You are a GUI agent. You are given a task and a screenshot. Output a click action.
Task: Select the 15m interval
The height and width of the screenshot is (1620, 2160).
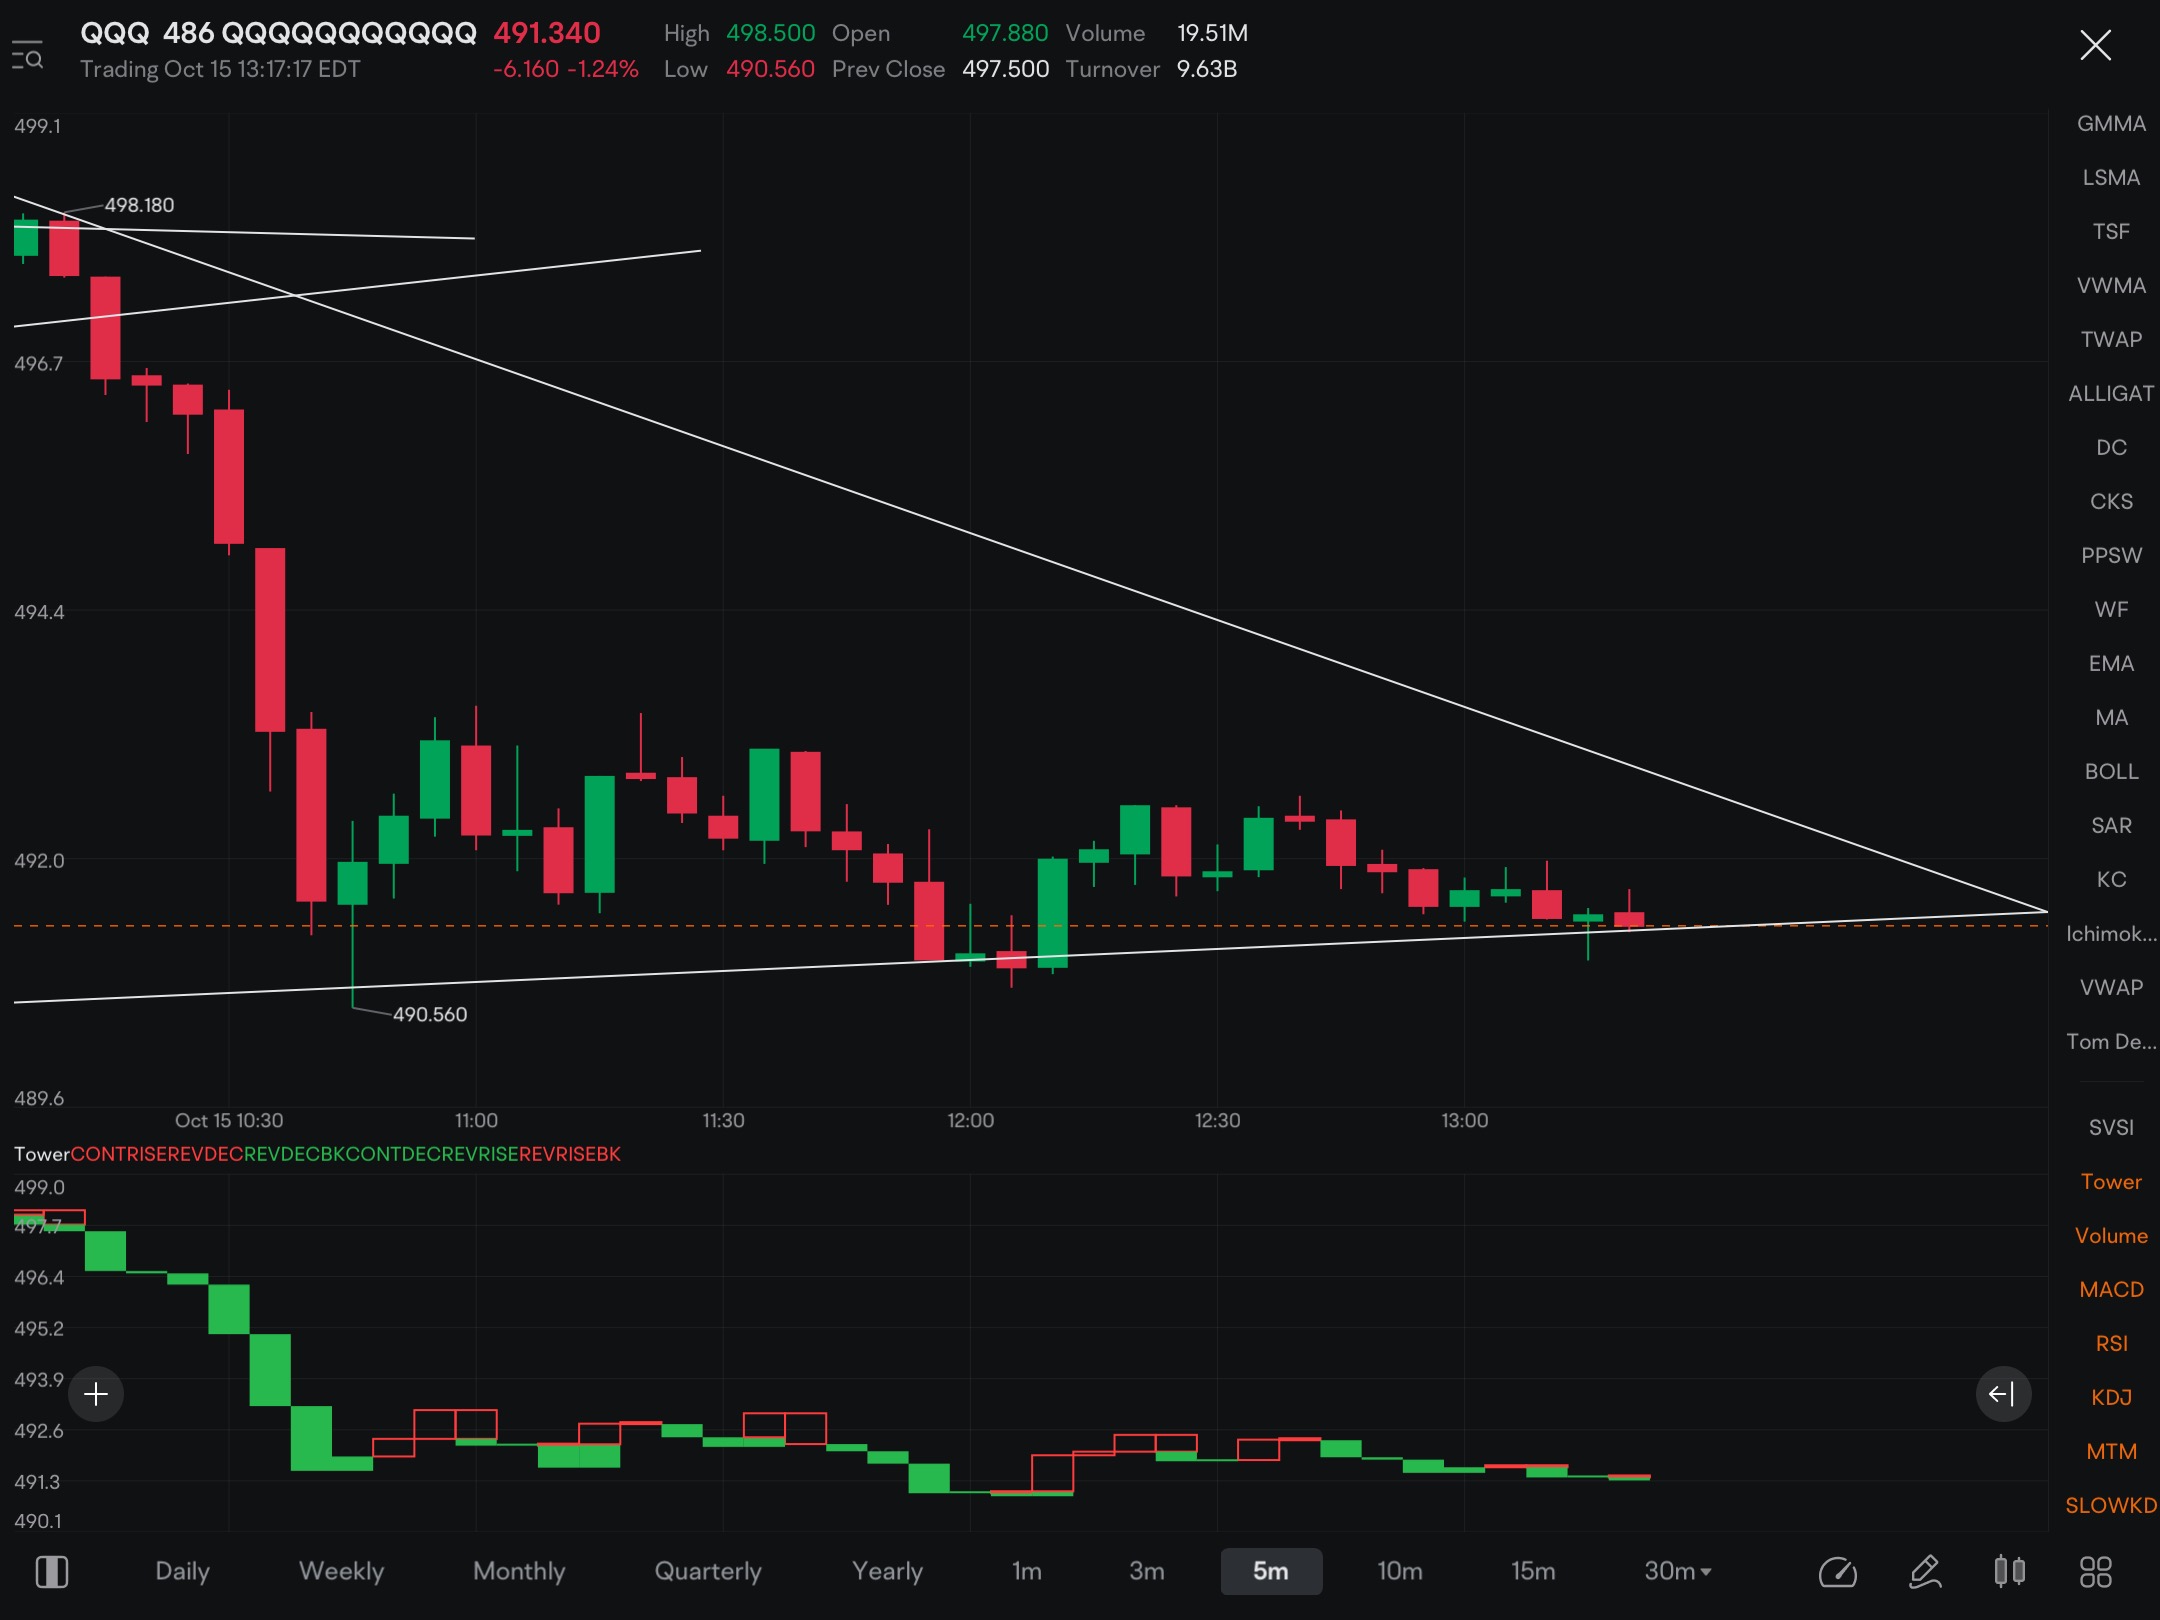(1533, 1571)
